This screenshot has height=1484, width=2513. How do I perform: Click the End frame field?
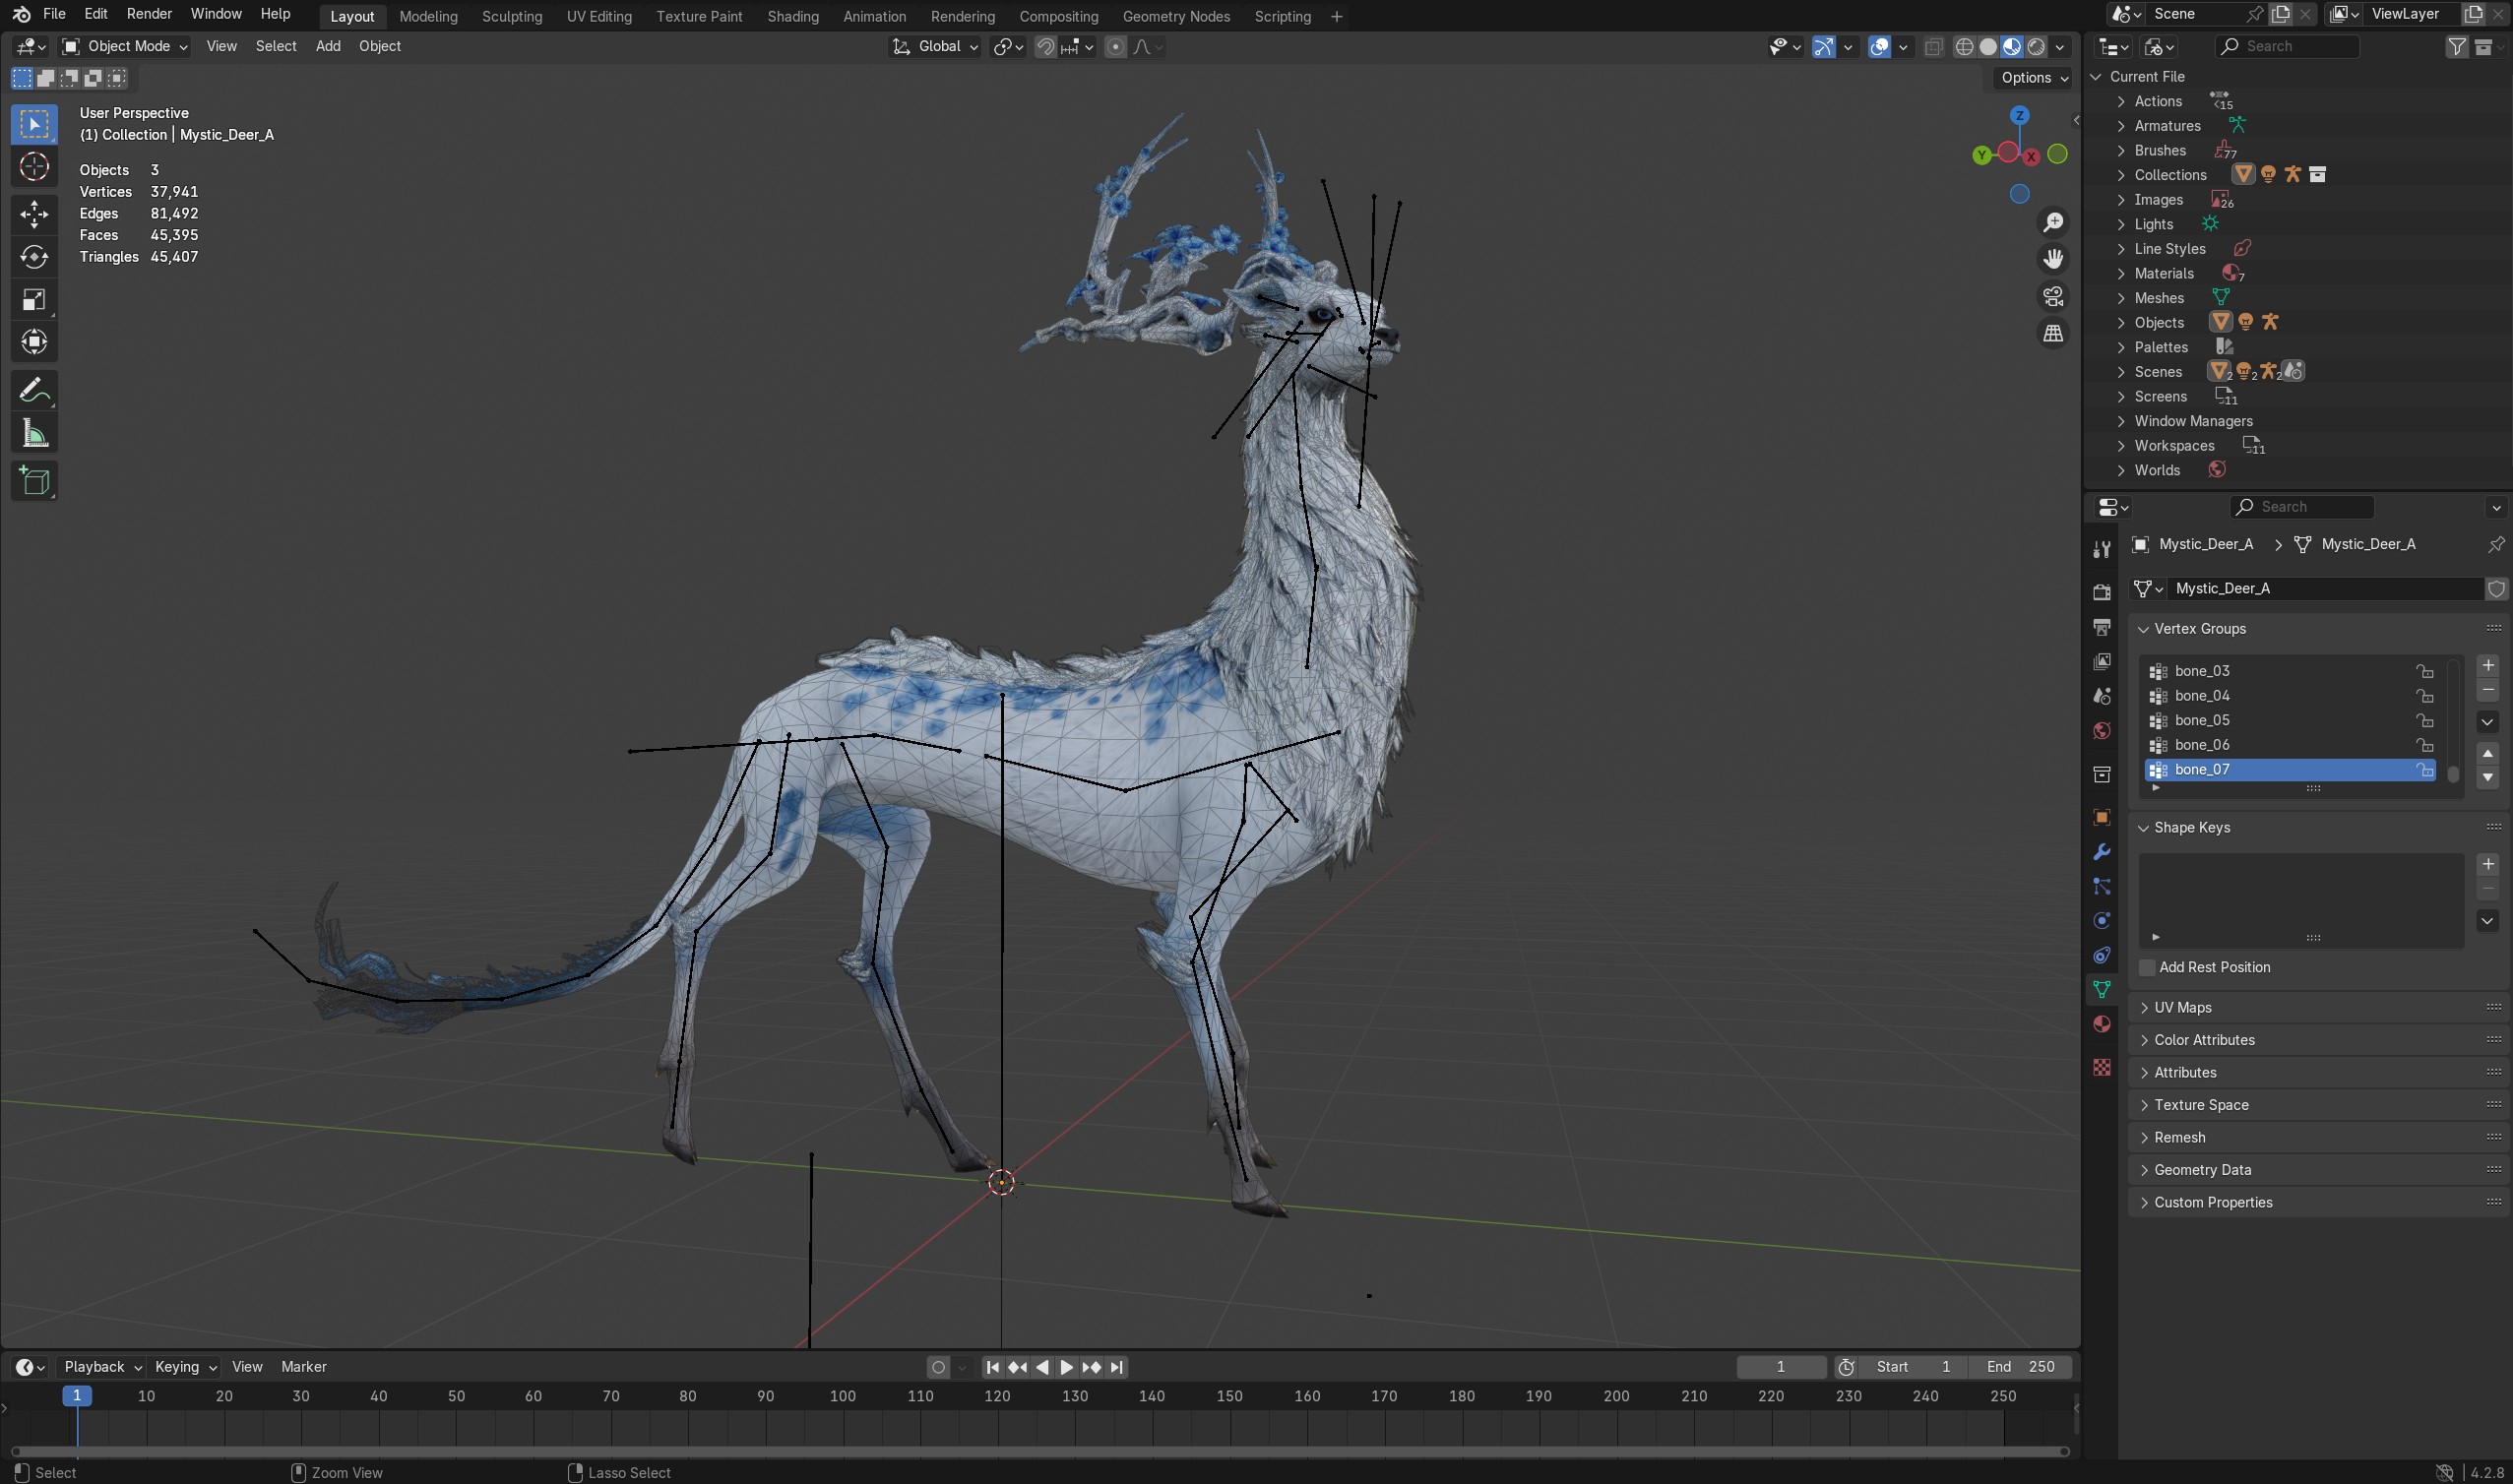pyautogui.click(x=2020, y=1366)
